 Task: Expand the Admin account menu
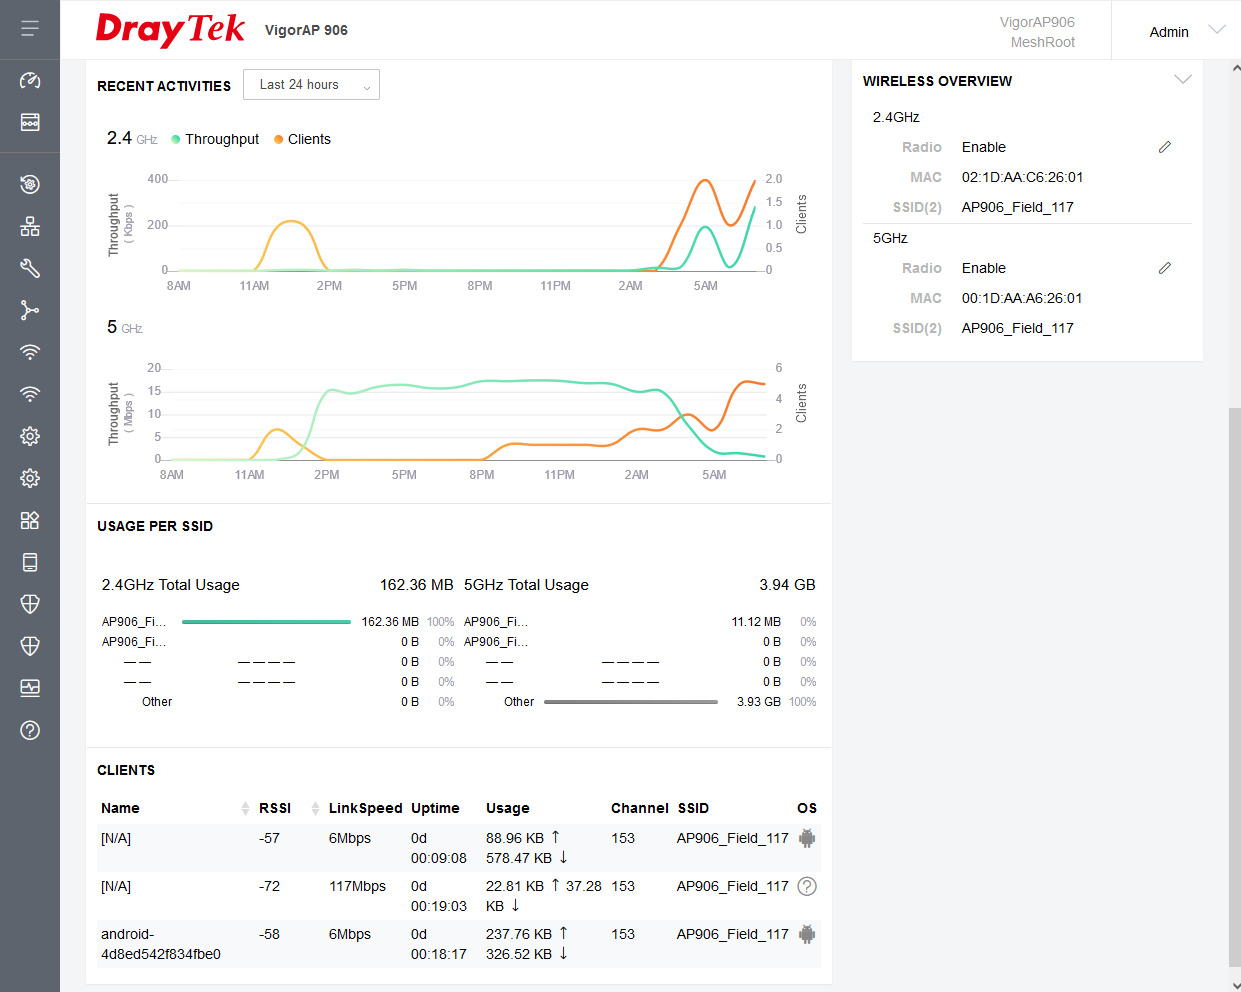click(1186, 31)
